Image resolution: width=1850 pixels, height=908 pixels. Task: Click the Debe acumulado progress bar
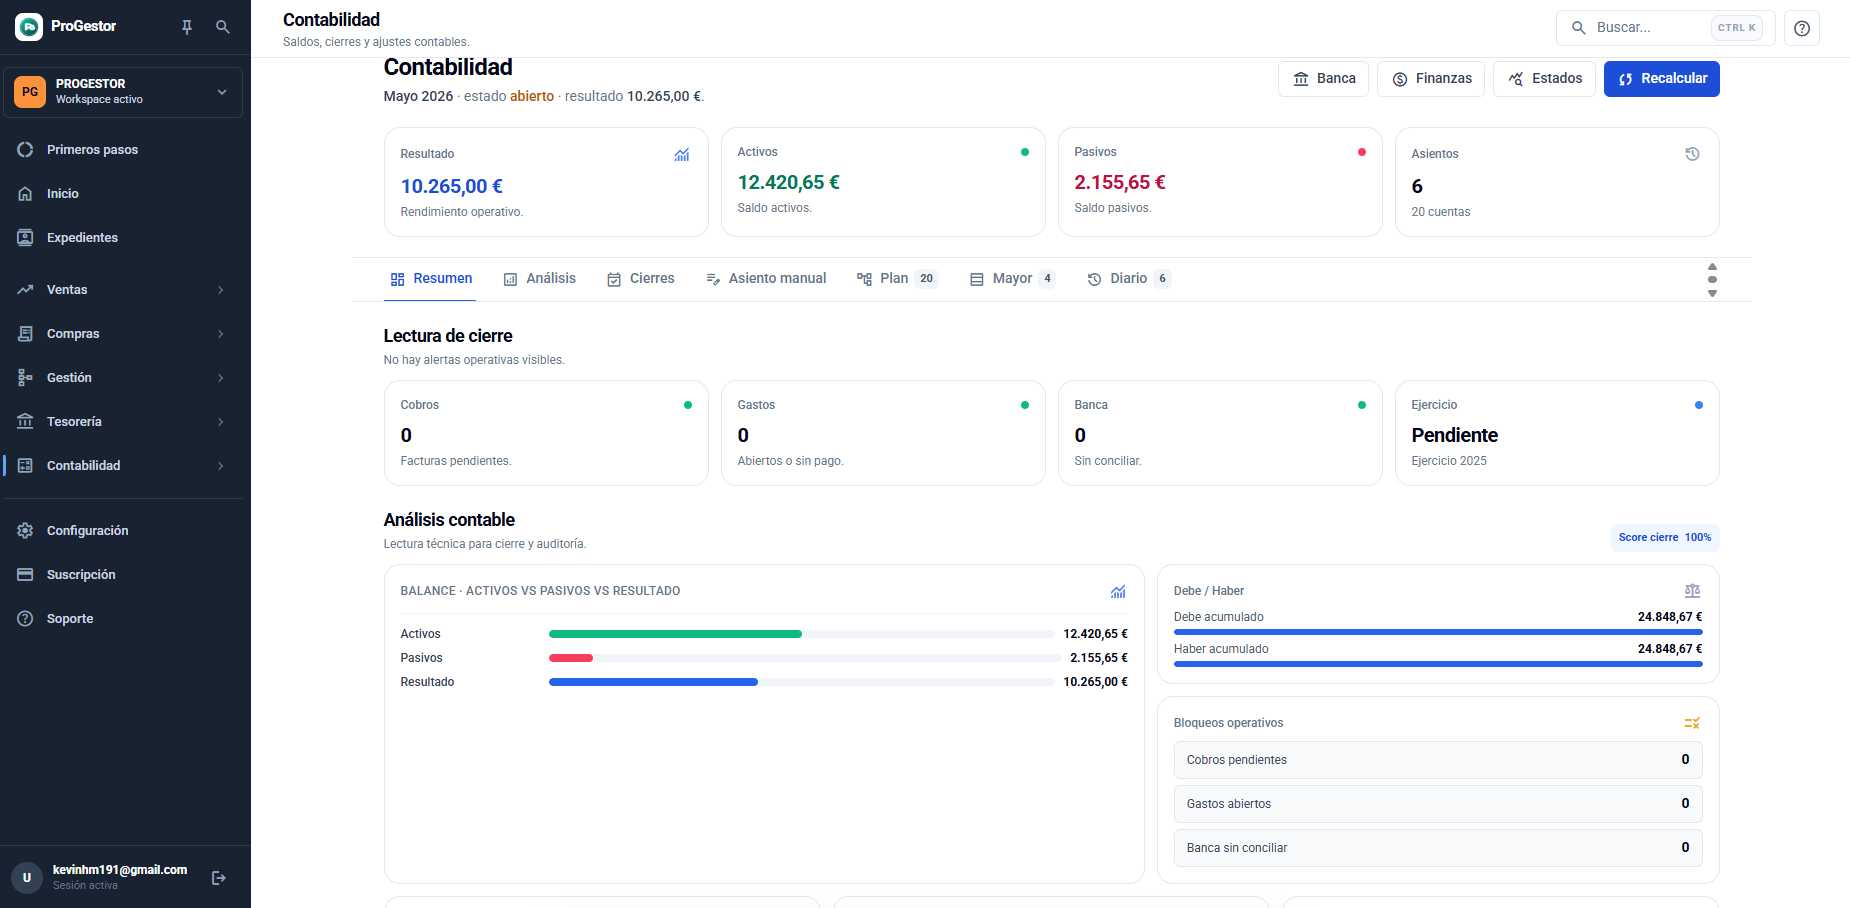click(x=1438, y=632)
